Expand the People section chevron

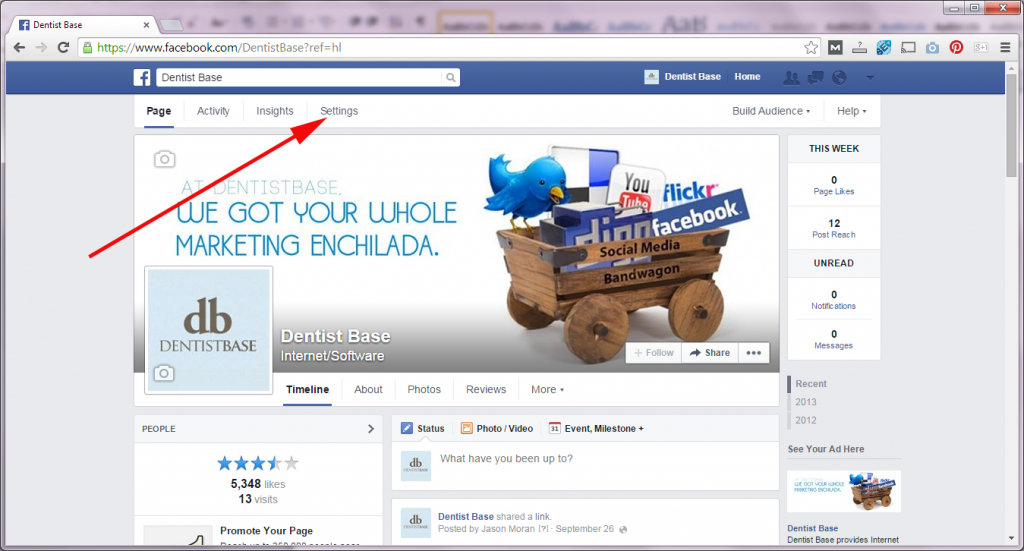(371, 429)
